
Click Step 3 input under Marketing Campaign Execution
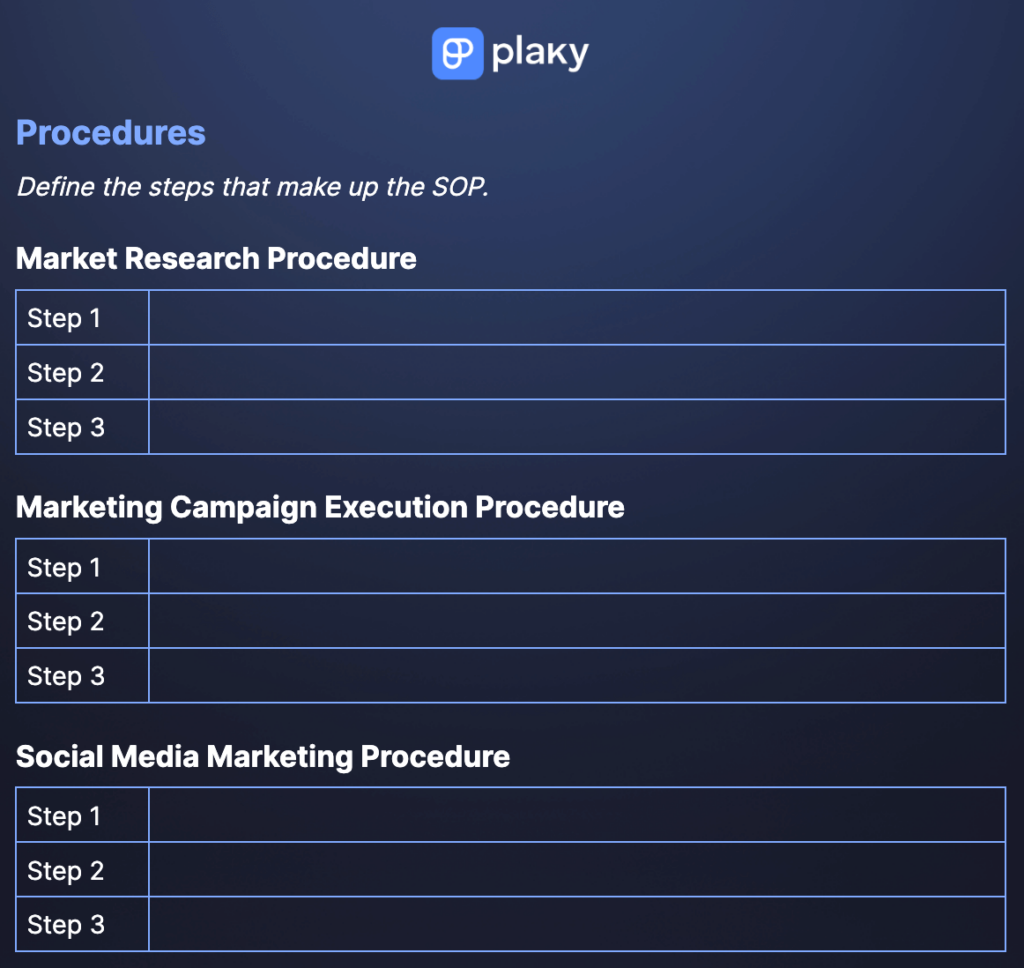576,676
